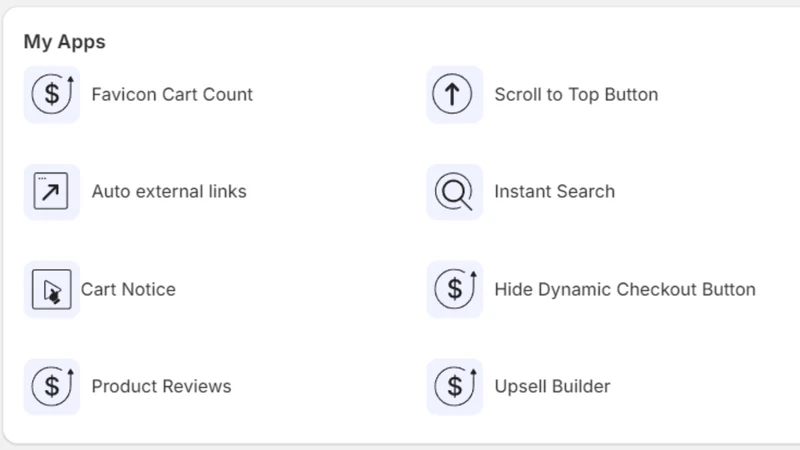Click the My Apps heading
800x450 pixels.
(64, 42)
